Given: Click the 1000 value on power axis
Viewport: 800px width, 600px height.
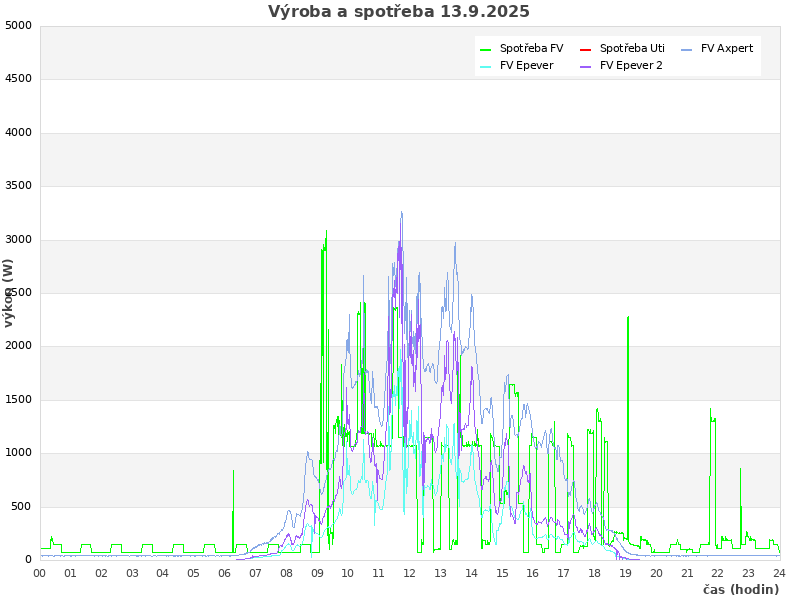Looking at the screenshot, I should pos(18,453).
